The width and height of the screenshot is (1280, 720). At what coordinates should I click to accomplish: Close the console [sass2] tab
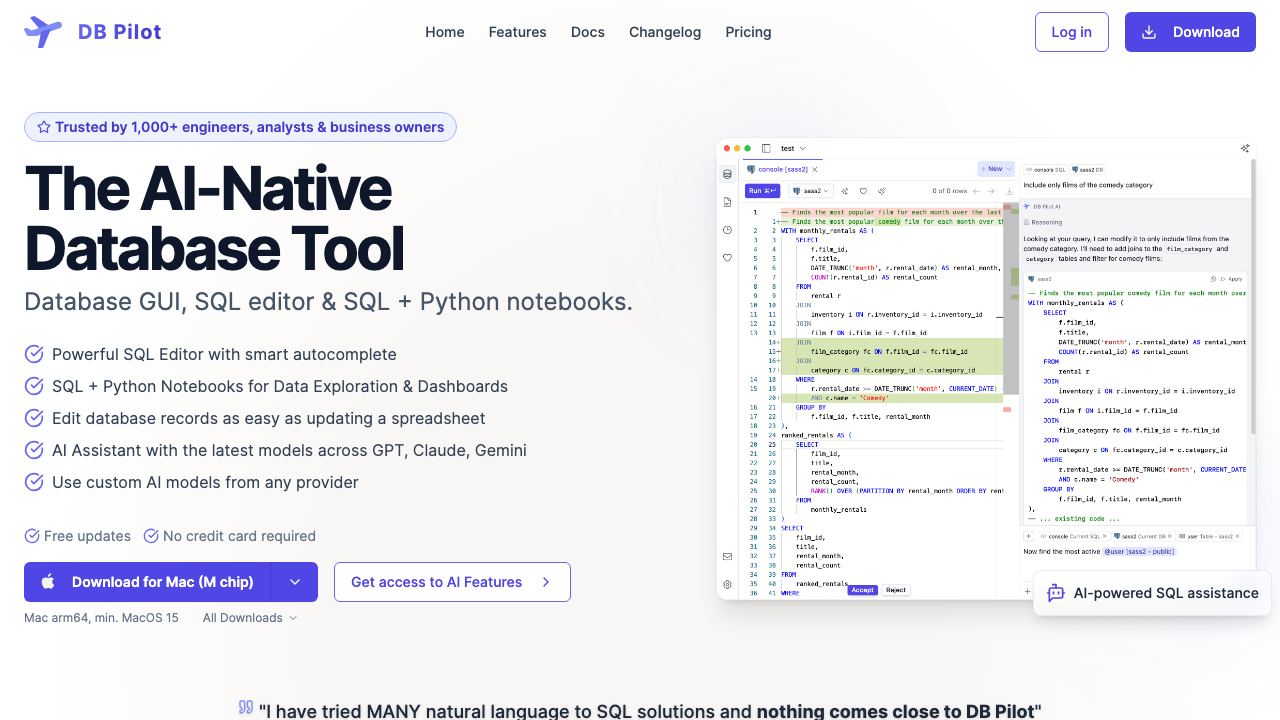point(814,170)
